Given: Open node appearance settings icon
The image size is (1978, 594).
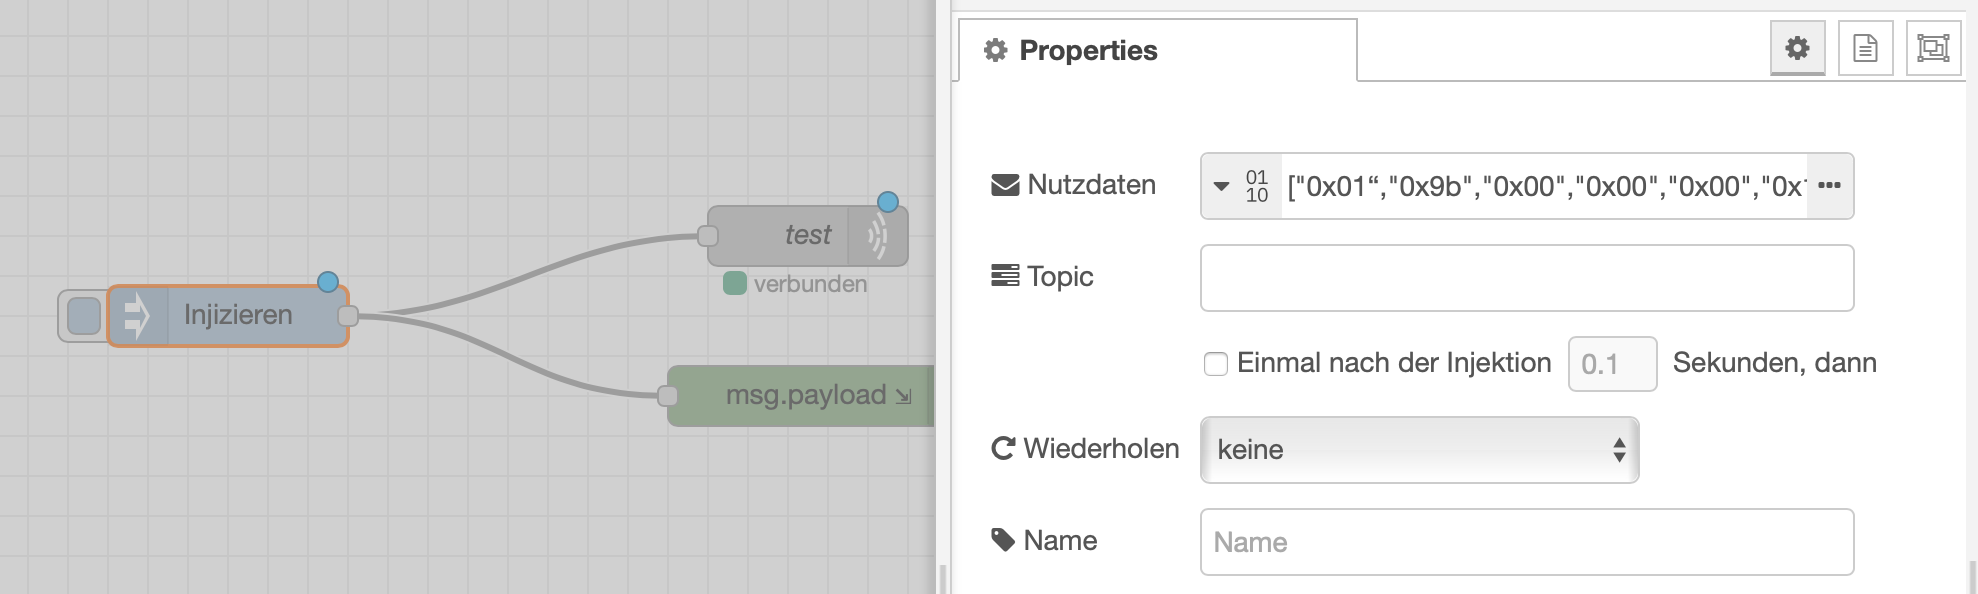Looking at the screenshot, I should (1933, 48).
